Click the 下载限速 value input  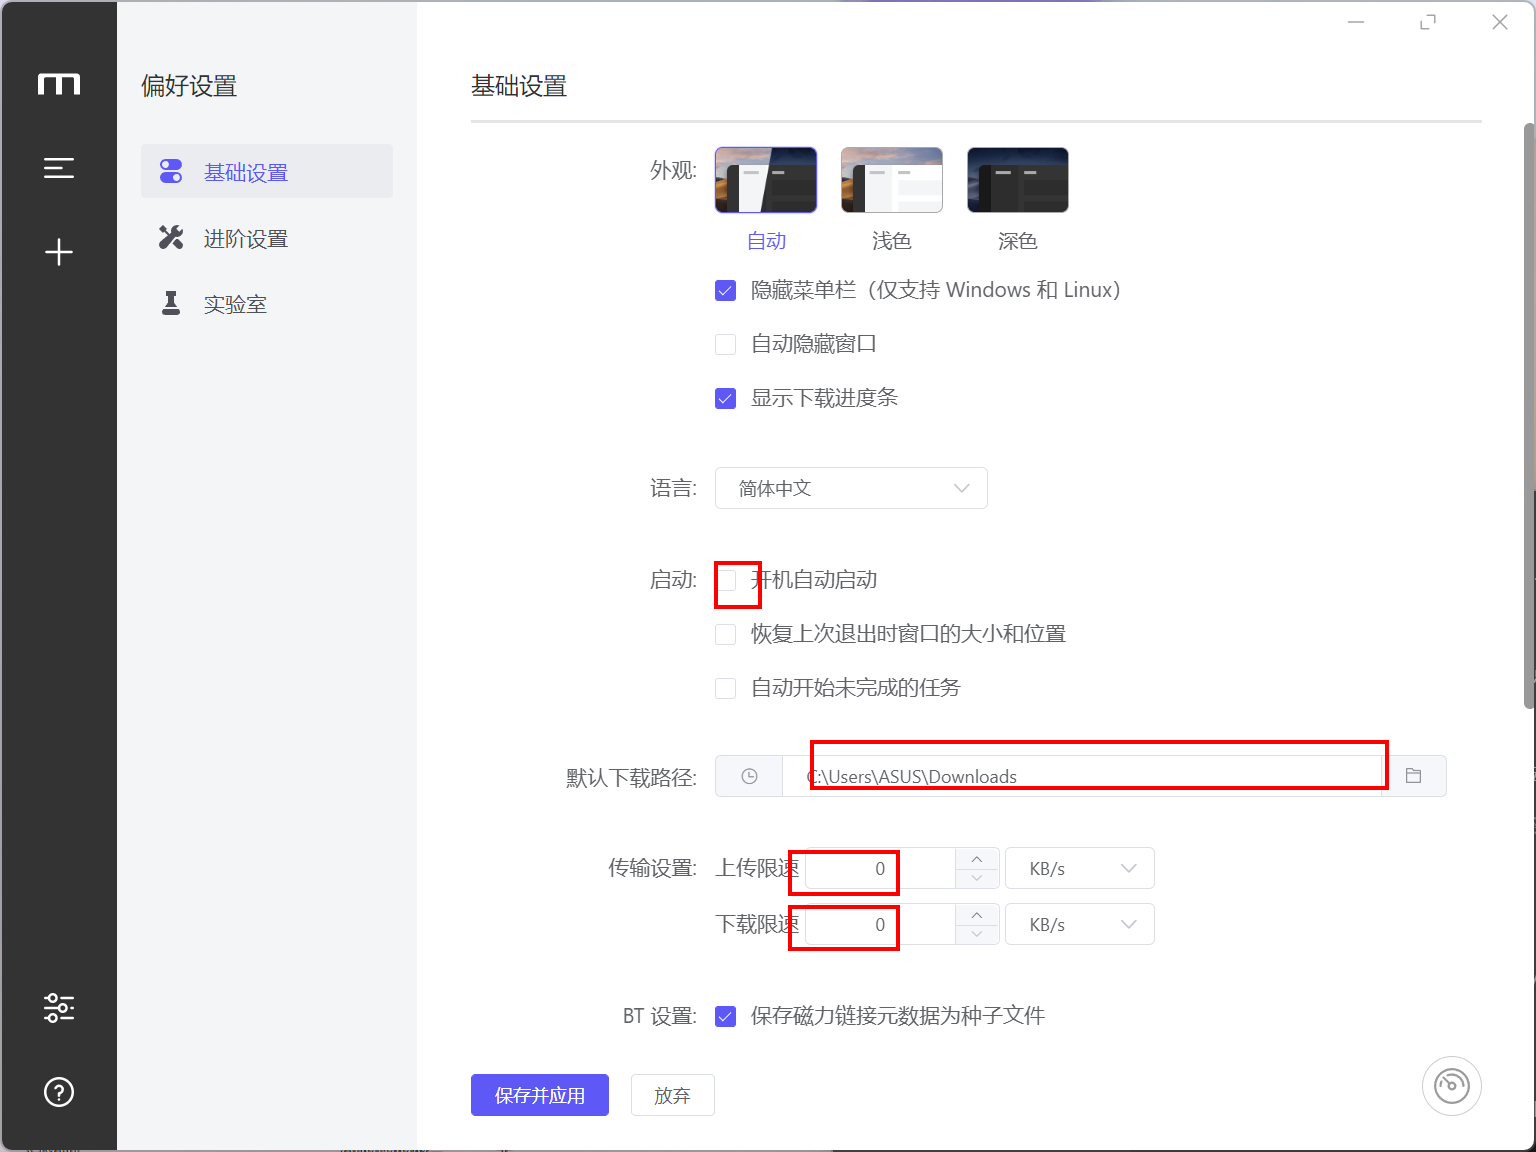click(880, 924)
